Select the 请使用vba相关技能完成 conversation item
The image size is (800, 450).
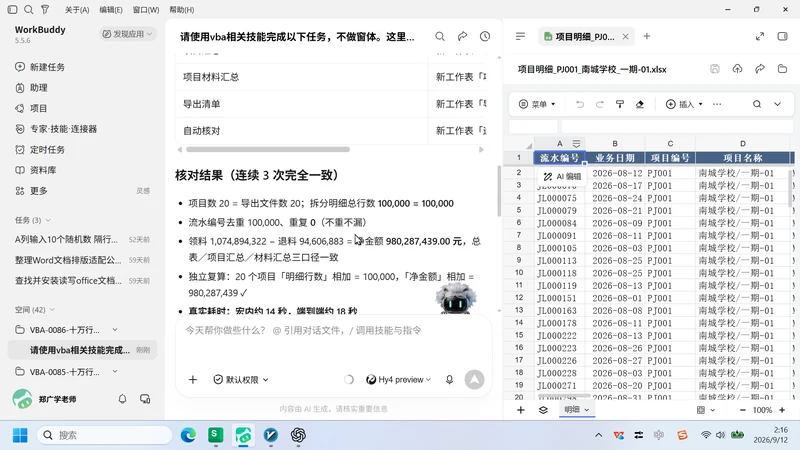[x=83, y=350]
